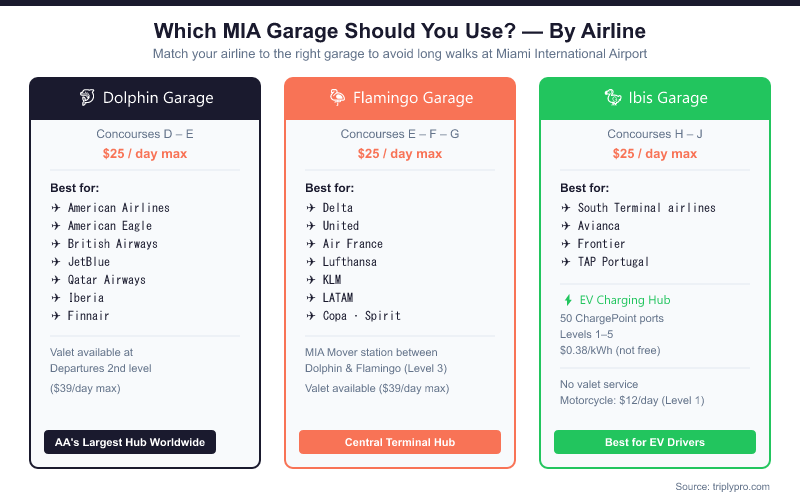Viewport: 800px width, 500px height.
Task: Click the airplane icon next to Frontier
Action: [x=566, y=244]
